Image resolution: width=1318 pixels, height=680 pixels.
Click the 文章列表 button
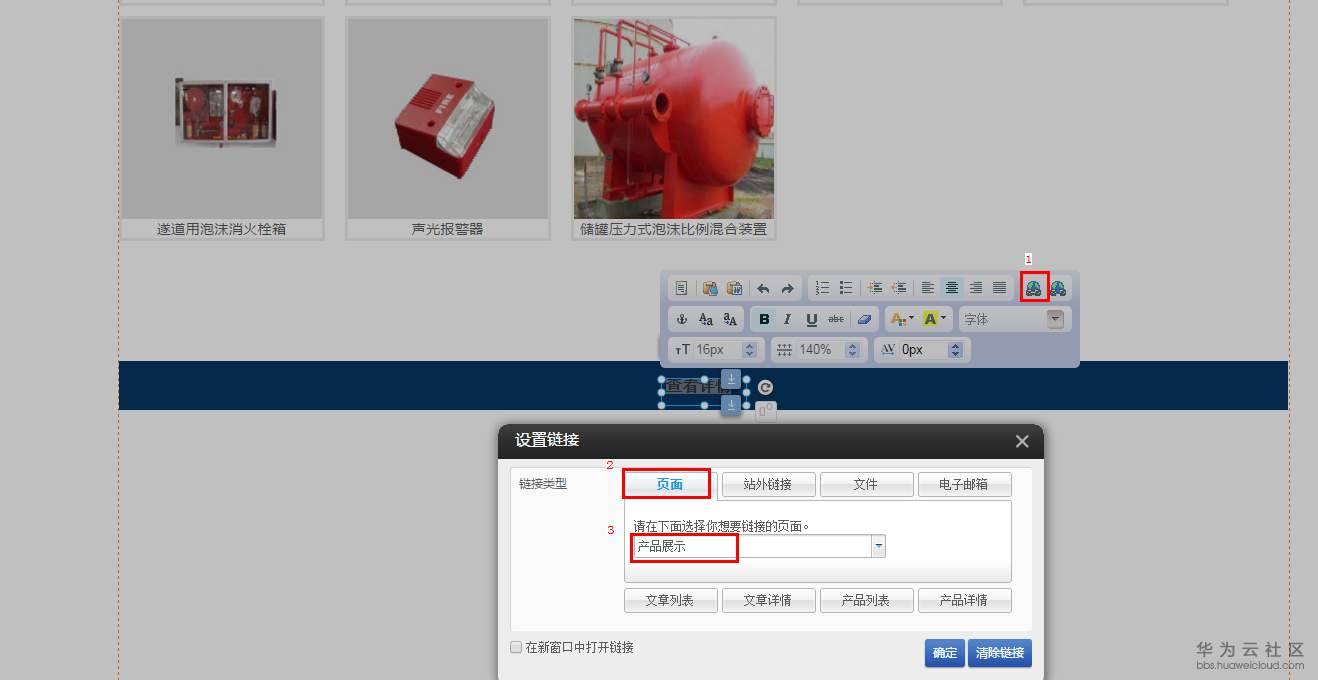tap(670, 600)
